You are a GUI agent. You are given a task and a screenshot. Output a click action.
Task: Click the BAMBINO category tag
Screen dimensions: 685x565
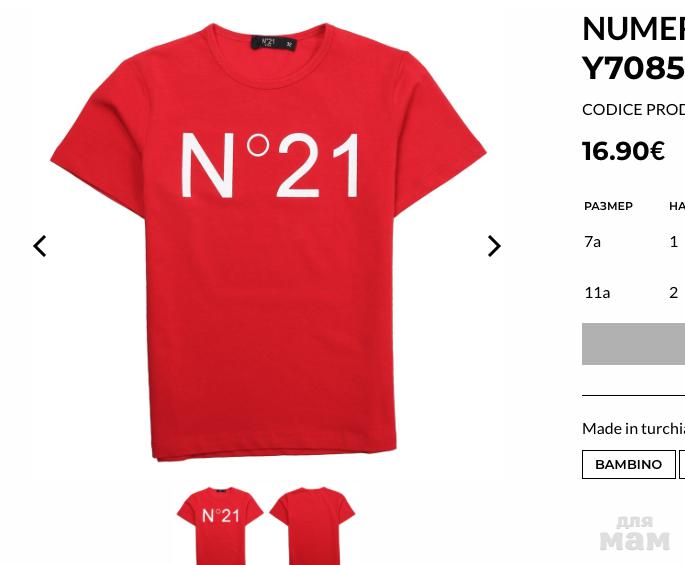pos(629,464)
